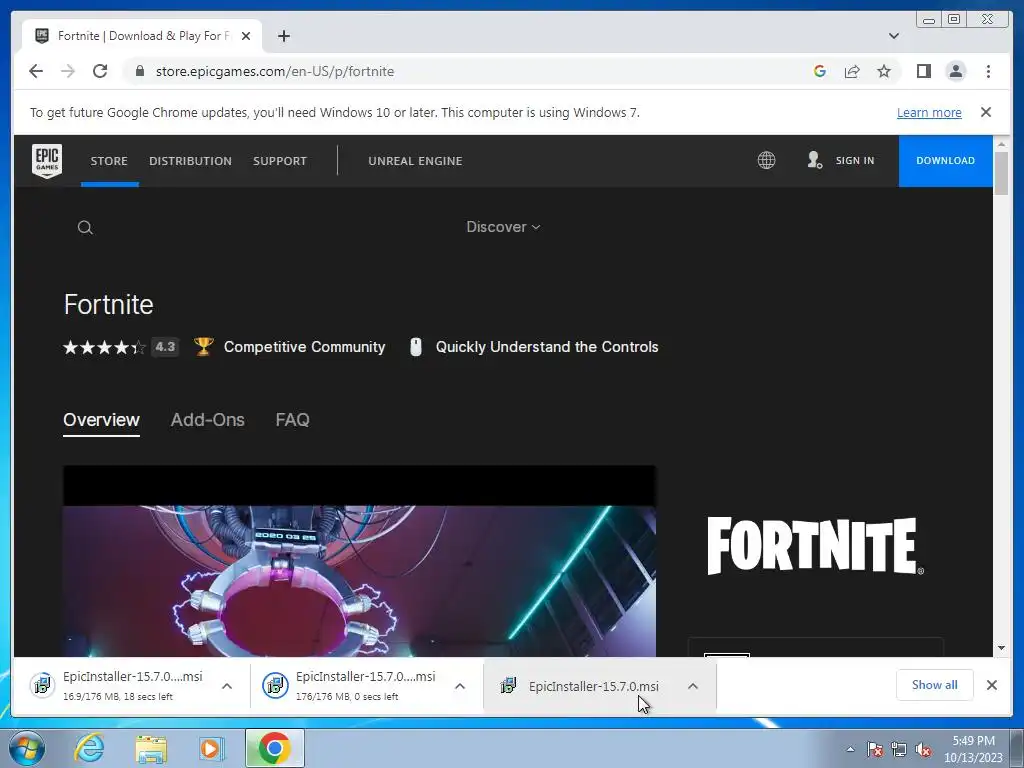Click the Sign In user icon
Image resolution: width=1024 pixels, height=768 pixels.
pos(814,160)
